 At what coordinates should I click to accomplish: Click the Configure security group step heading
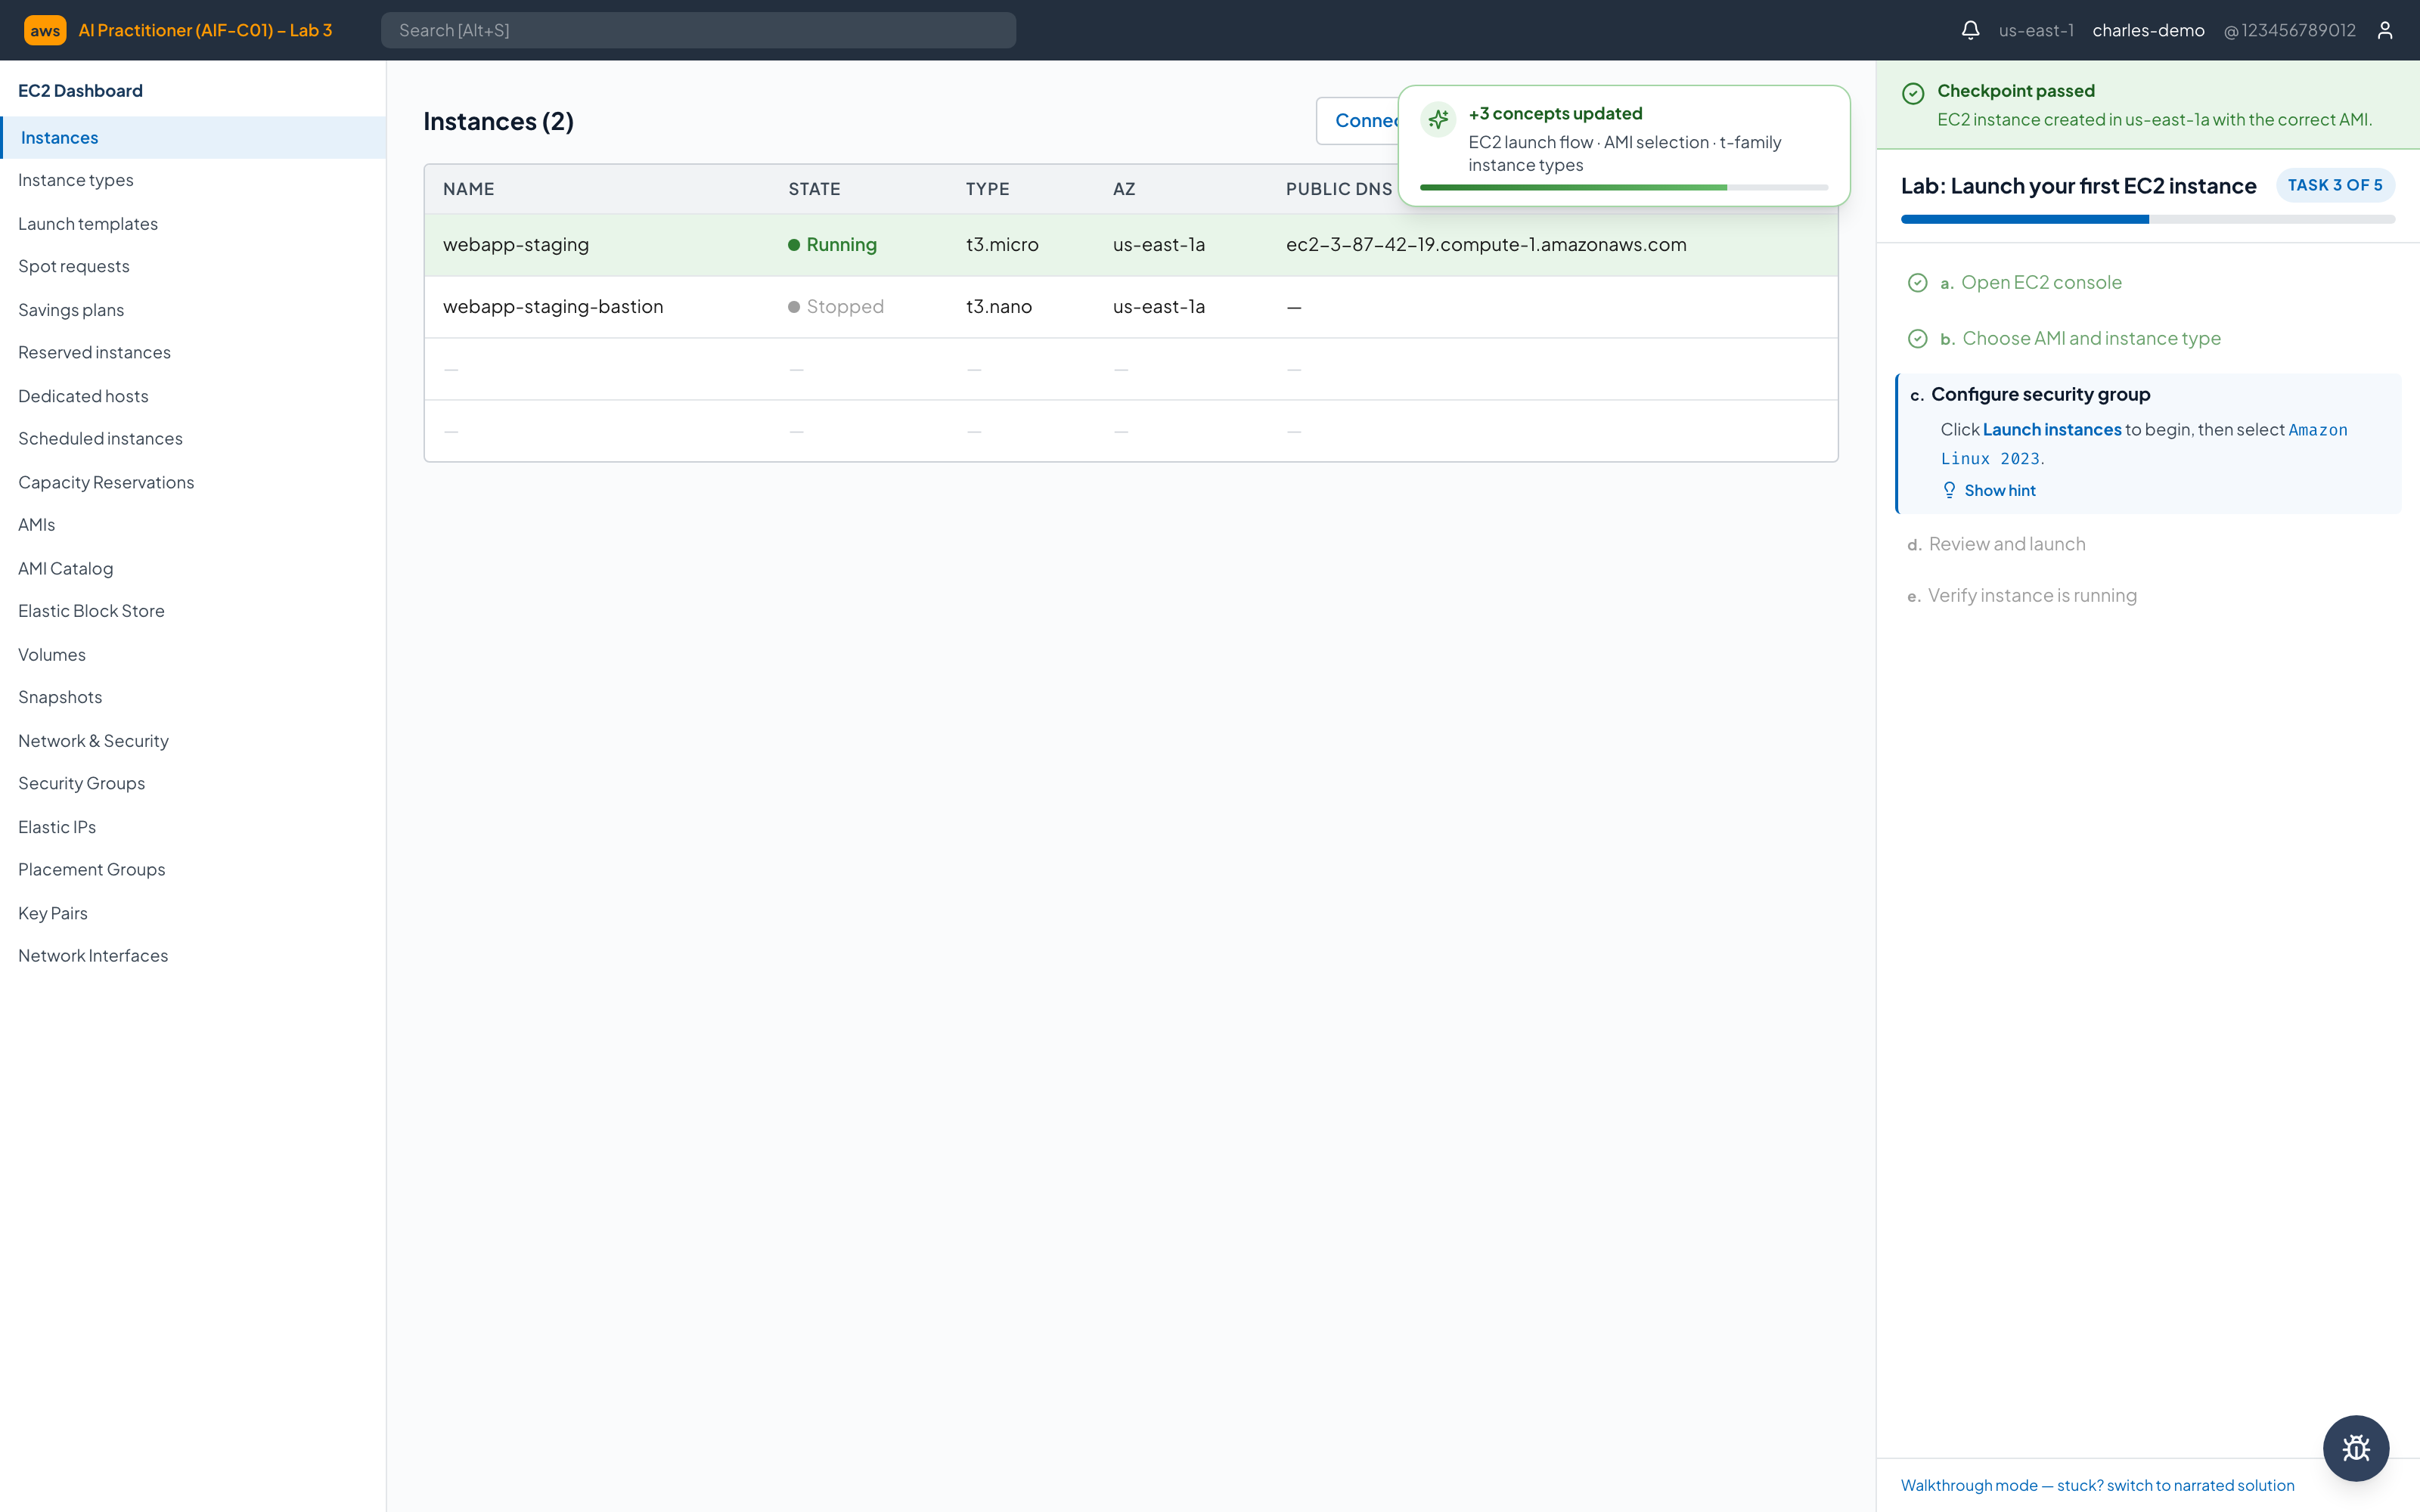pyautogui.click(x=2040, y=394)
